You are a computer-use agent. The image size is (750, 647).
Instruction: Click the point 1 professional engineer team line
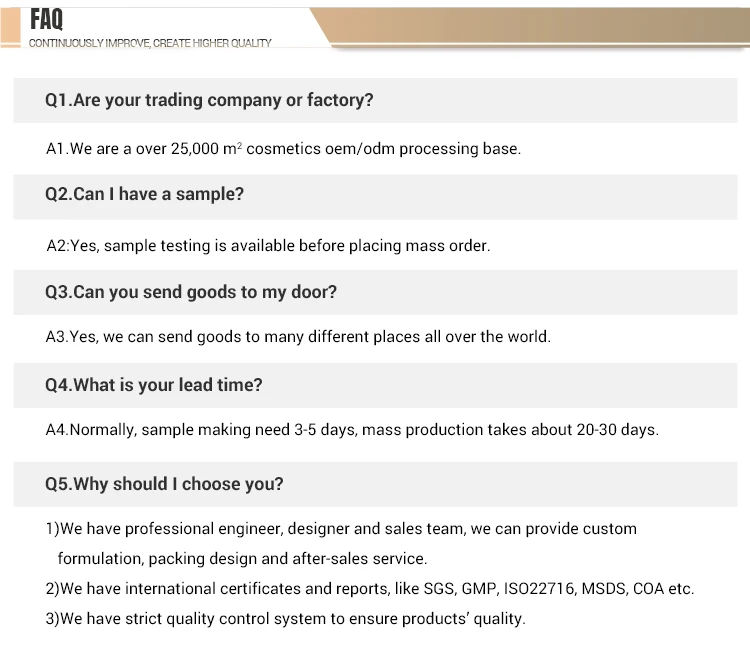[341, 529]
